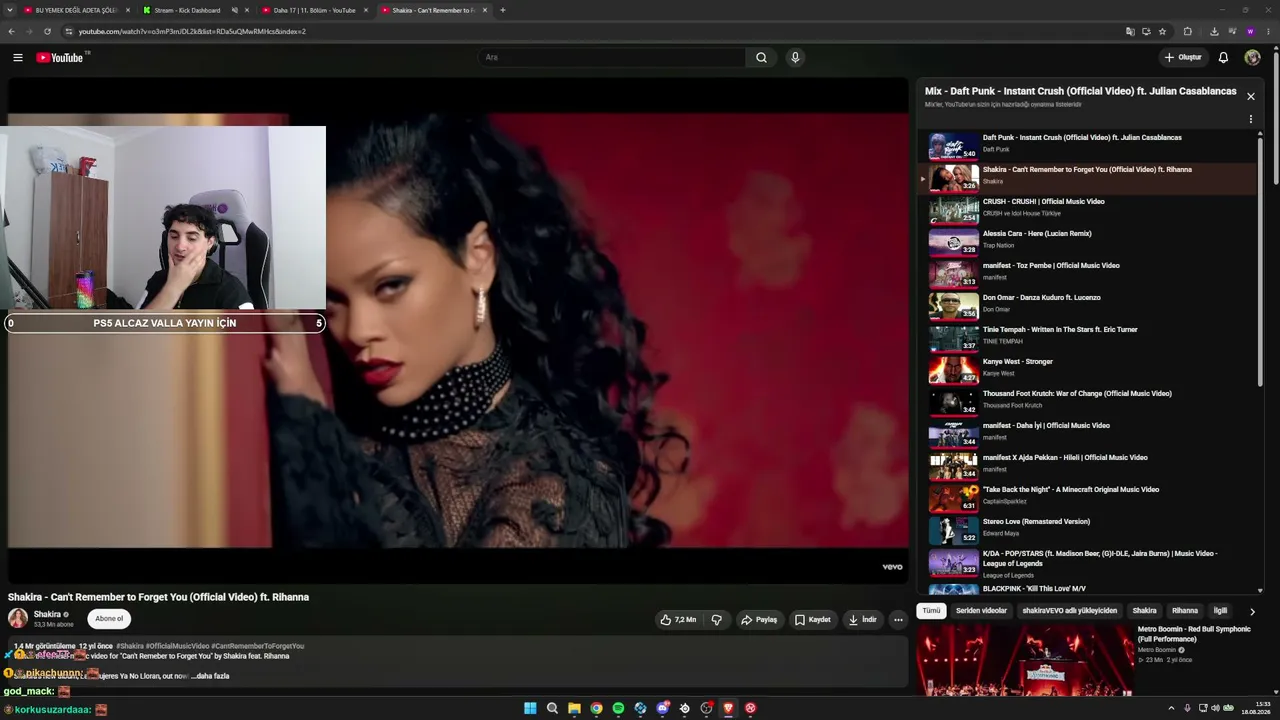Click the media control icon in browser toolbar

(1232, 31)
